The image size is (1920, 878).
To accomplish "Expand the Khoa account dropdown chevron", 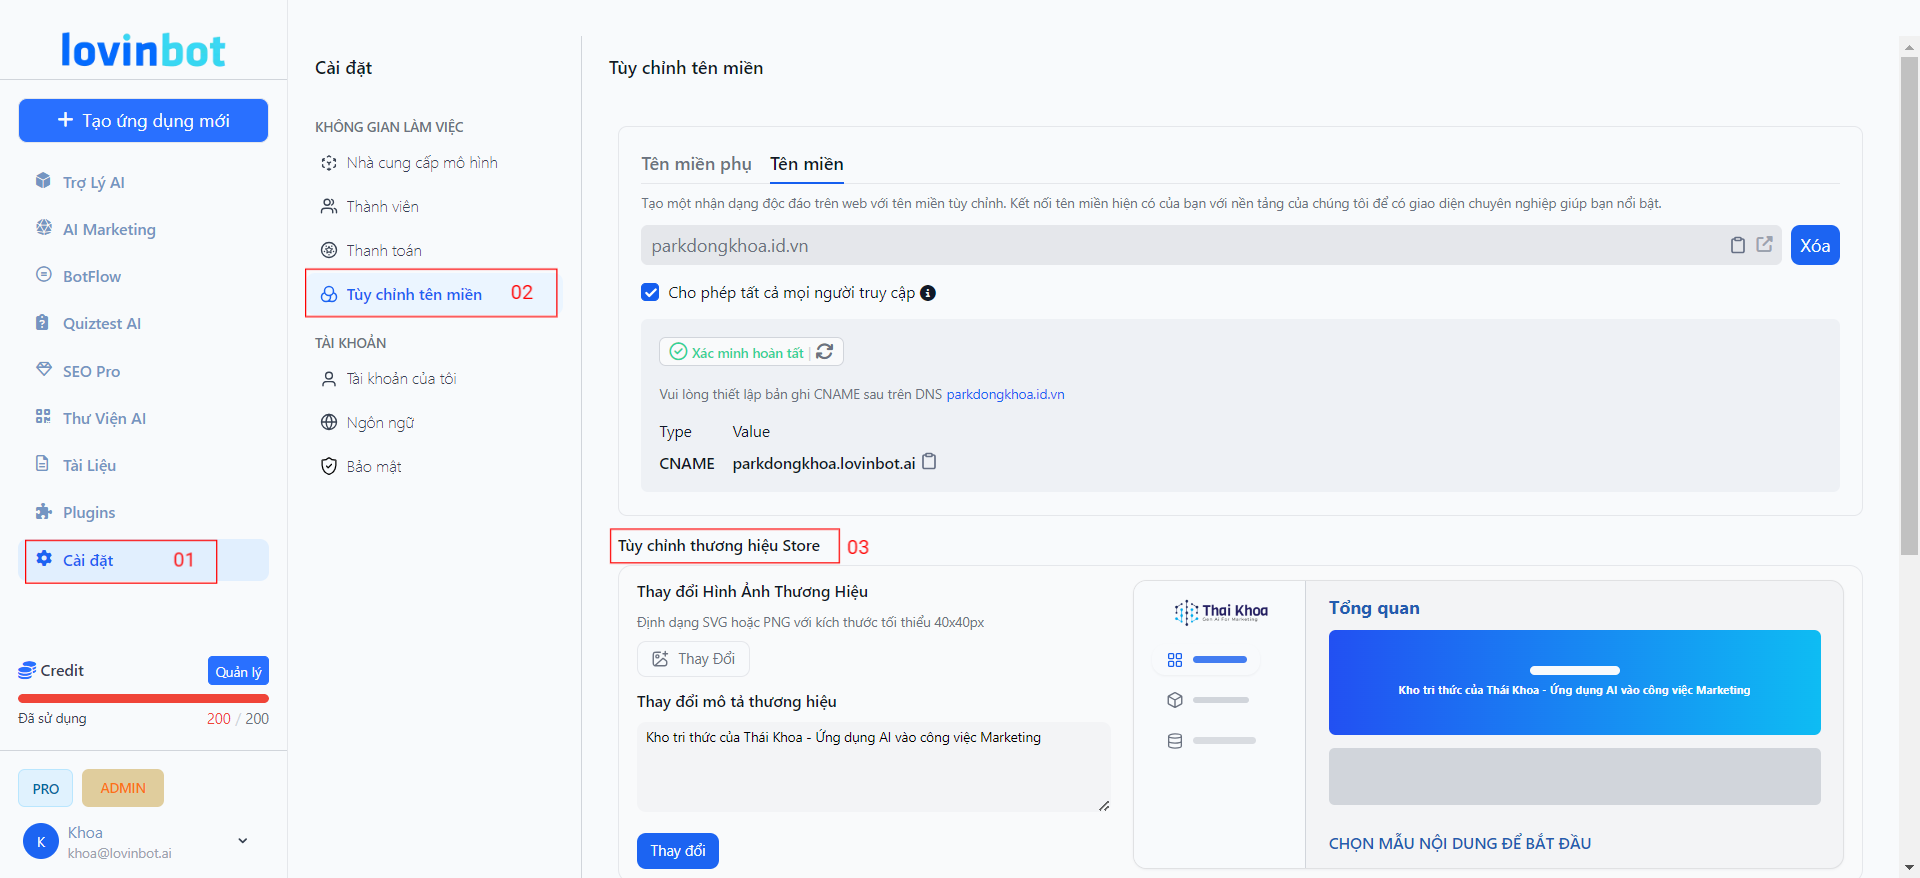I will click(x=243, y=841).
